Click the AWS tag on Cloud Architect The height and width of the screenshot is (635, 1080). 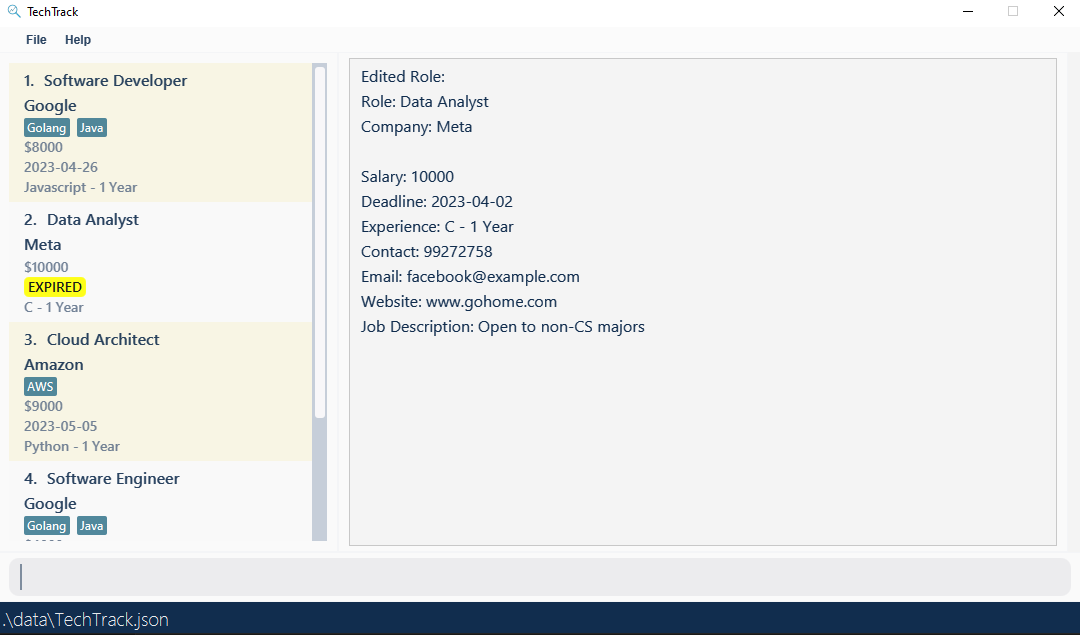40,386
